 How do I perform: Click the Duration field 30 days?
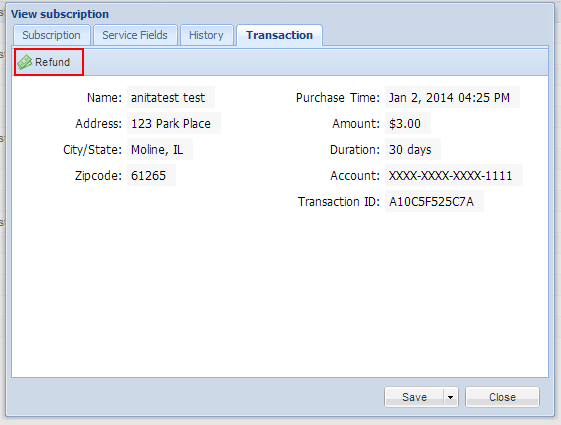413,149
